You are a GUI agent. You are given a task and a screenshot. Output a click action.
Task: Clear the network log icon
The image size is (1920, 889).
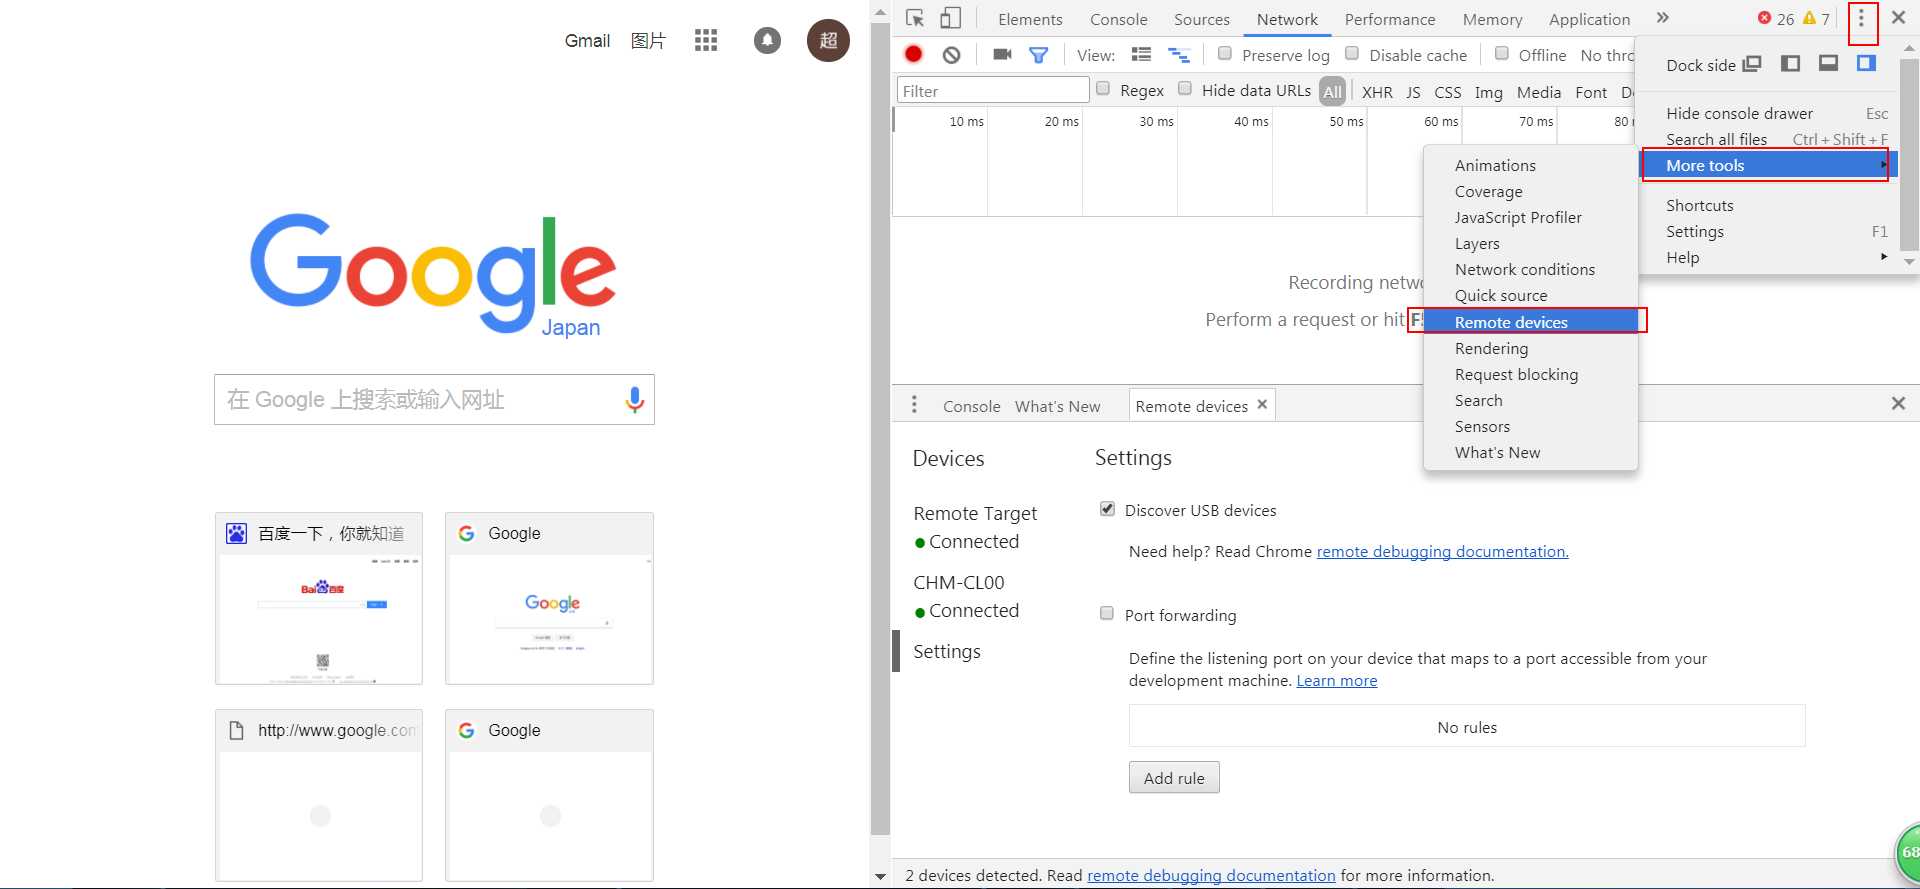952,55
